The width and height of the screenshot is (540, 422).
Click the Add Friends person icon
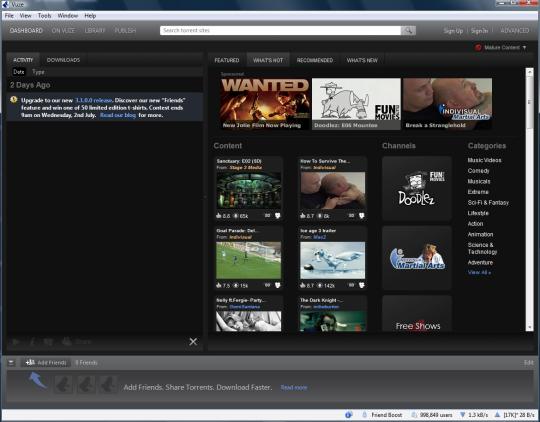[x=30, y=362]
